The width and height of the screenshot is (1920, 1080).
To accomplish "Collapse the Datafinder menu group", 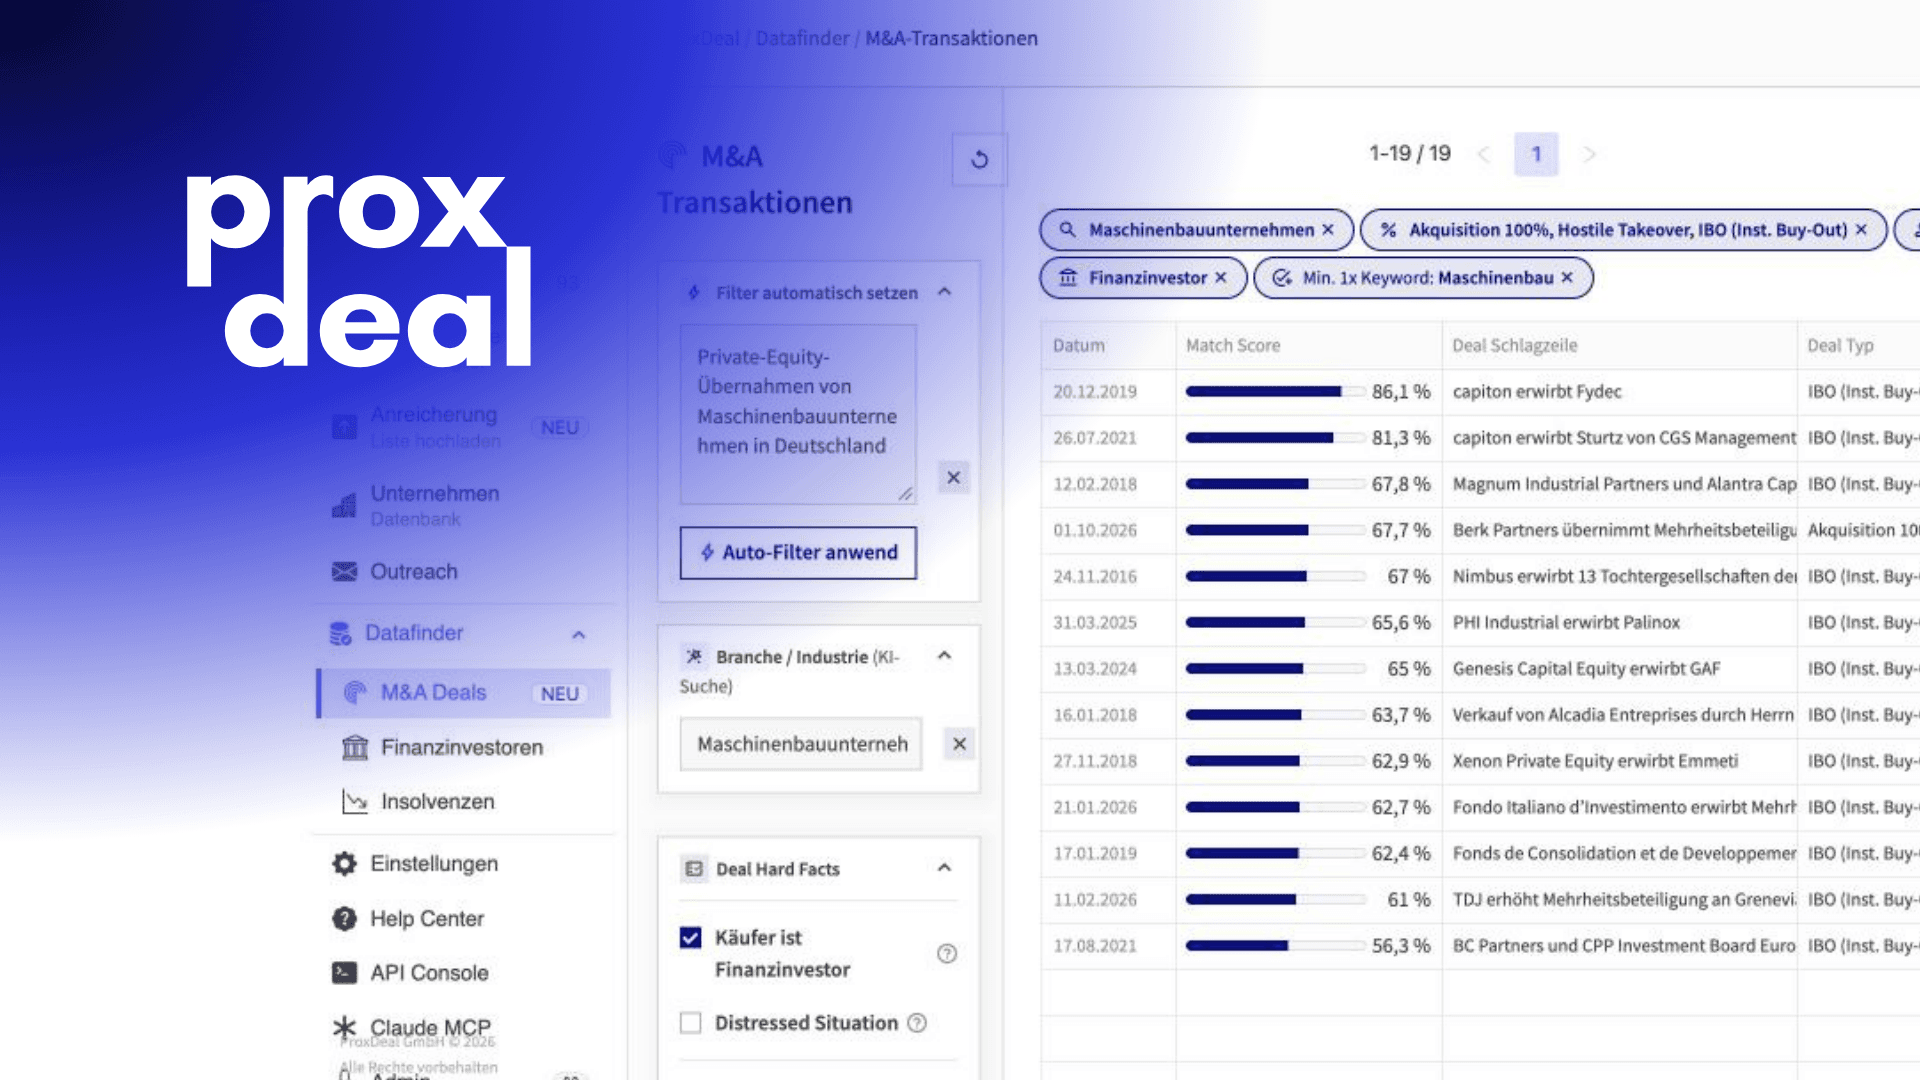I will (579, 635).
